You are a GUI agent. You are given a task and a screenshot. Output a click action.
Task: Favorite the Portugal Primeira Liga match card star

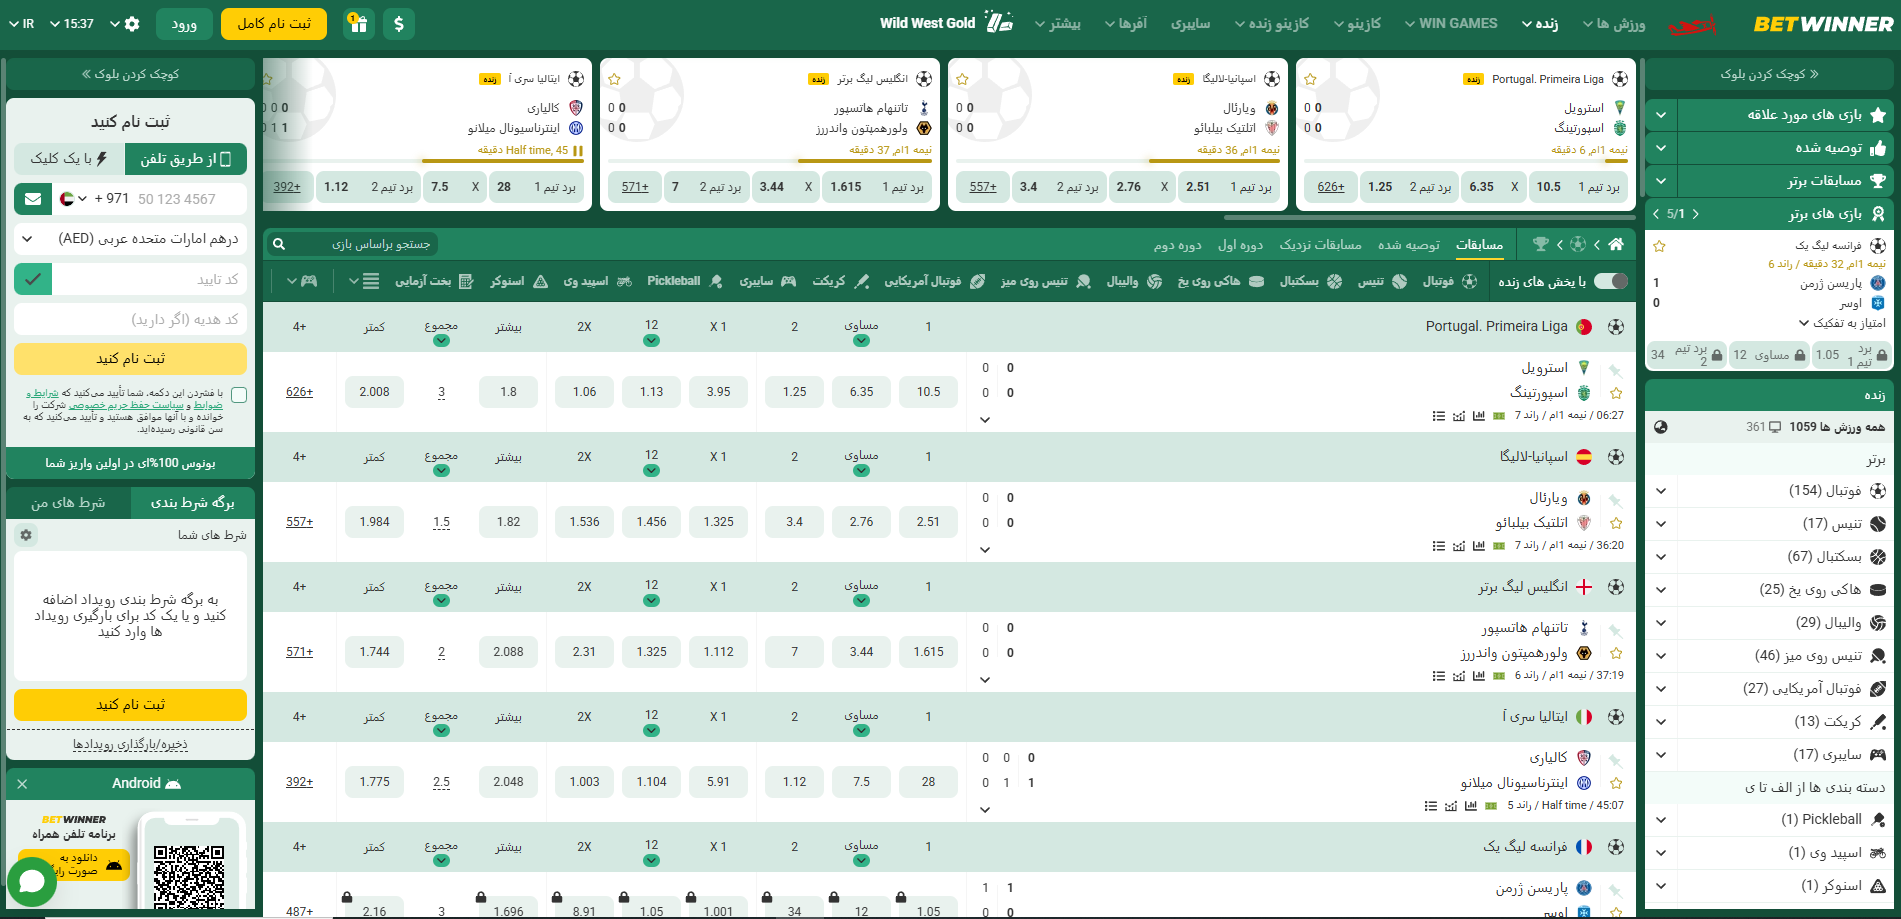pos(1310,79)
